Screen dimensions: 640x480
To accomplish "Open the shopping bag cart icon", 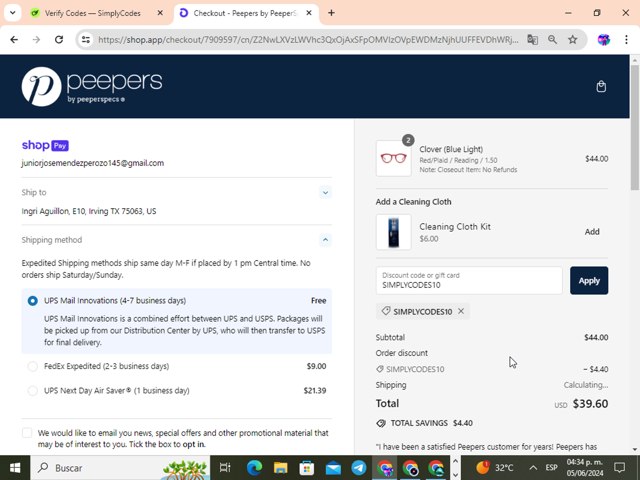I will 601,87.
